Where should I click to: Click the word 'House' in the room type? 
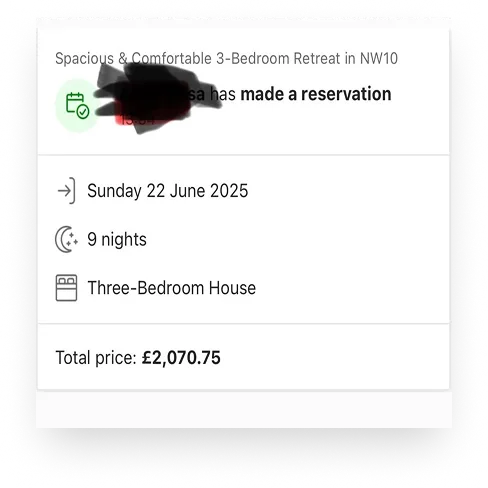click(232, 288)
